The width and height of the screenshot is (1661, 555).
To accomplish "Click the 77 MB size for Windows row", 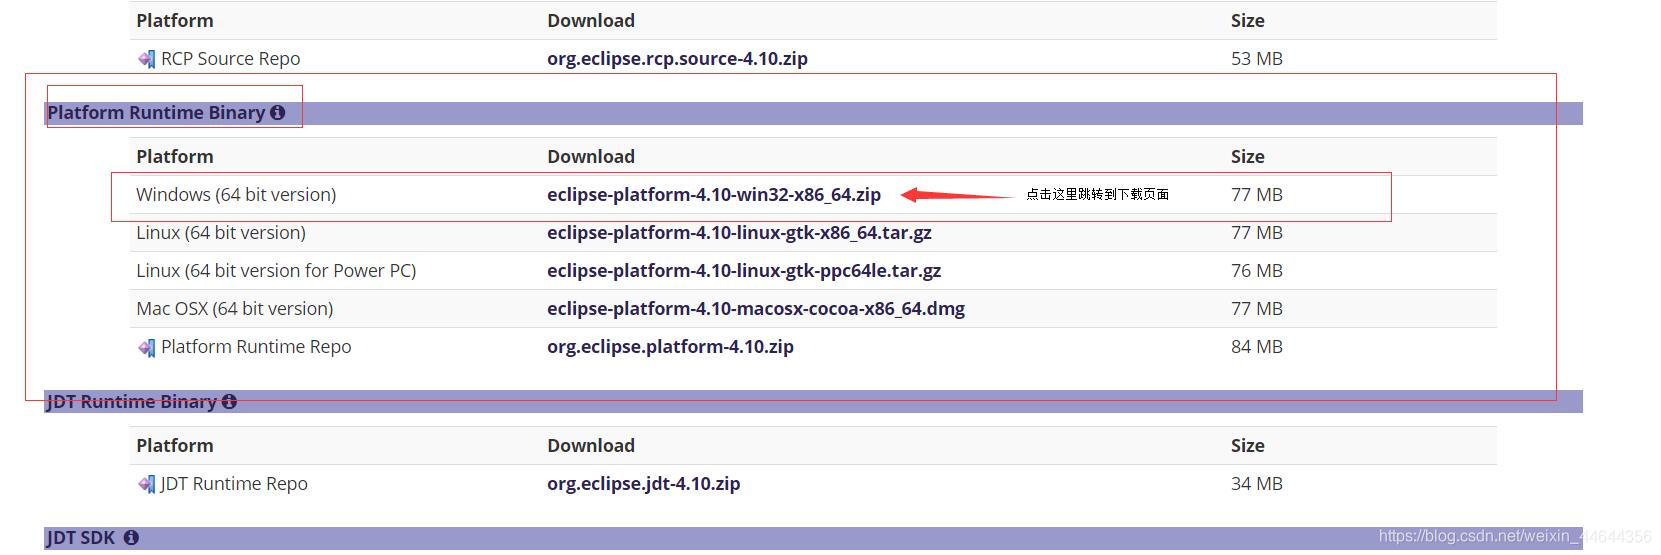I will (1257, 195).
